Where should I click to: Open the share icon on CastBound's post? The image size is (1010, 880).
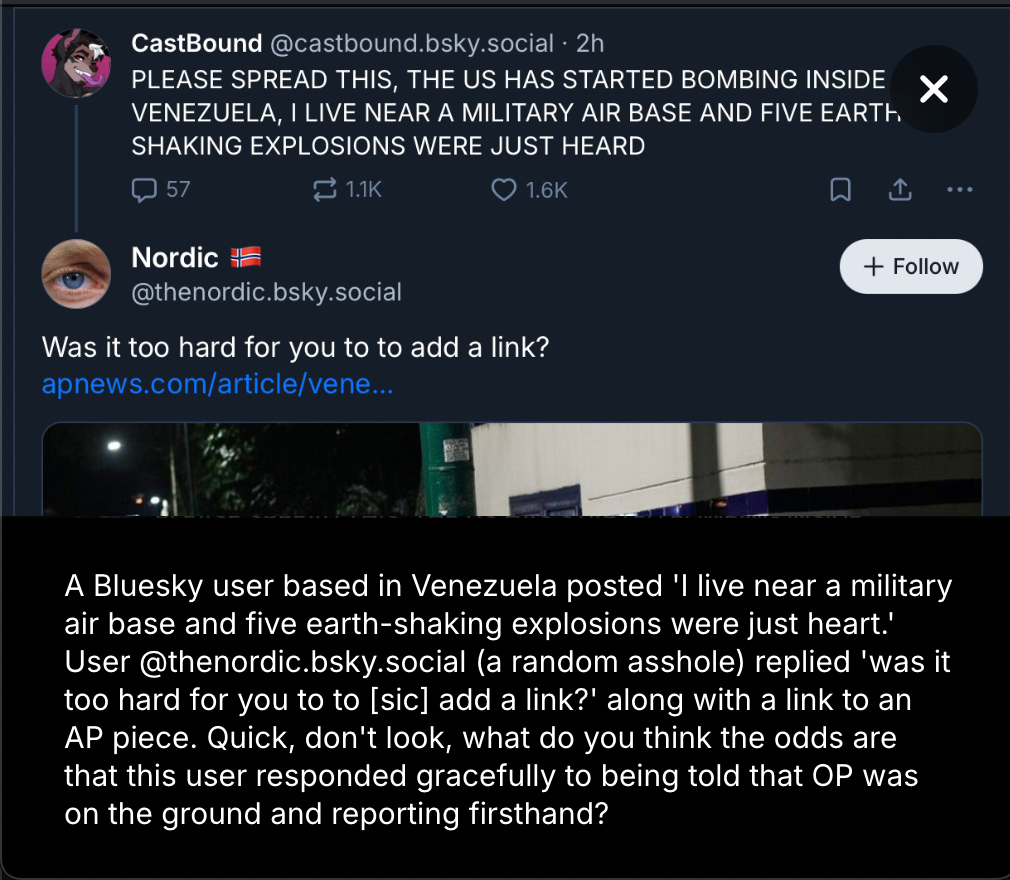coord(900,189)
